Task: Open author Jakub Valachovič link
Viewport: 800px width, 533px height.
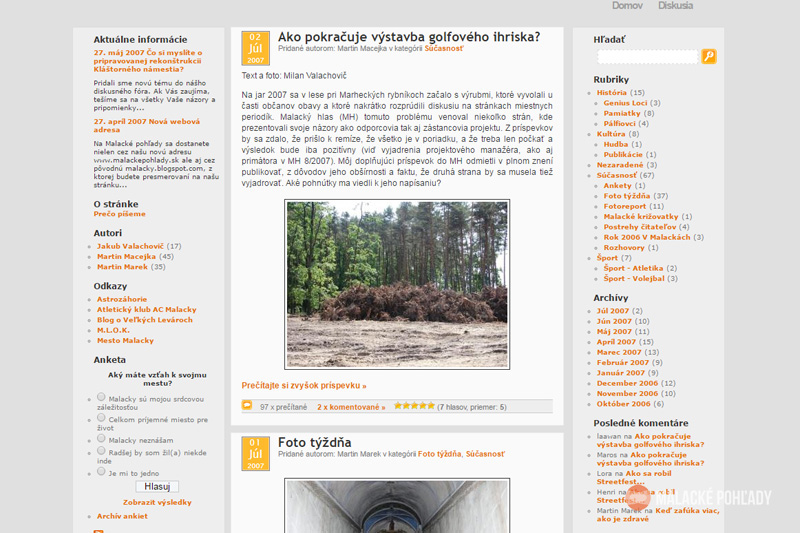Action: [130, 246]
